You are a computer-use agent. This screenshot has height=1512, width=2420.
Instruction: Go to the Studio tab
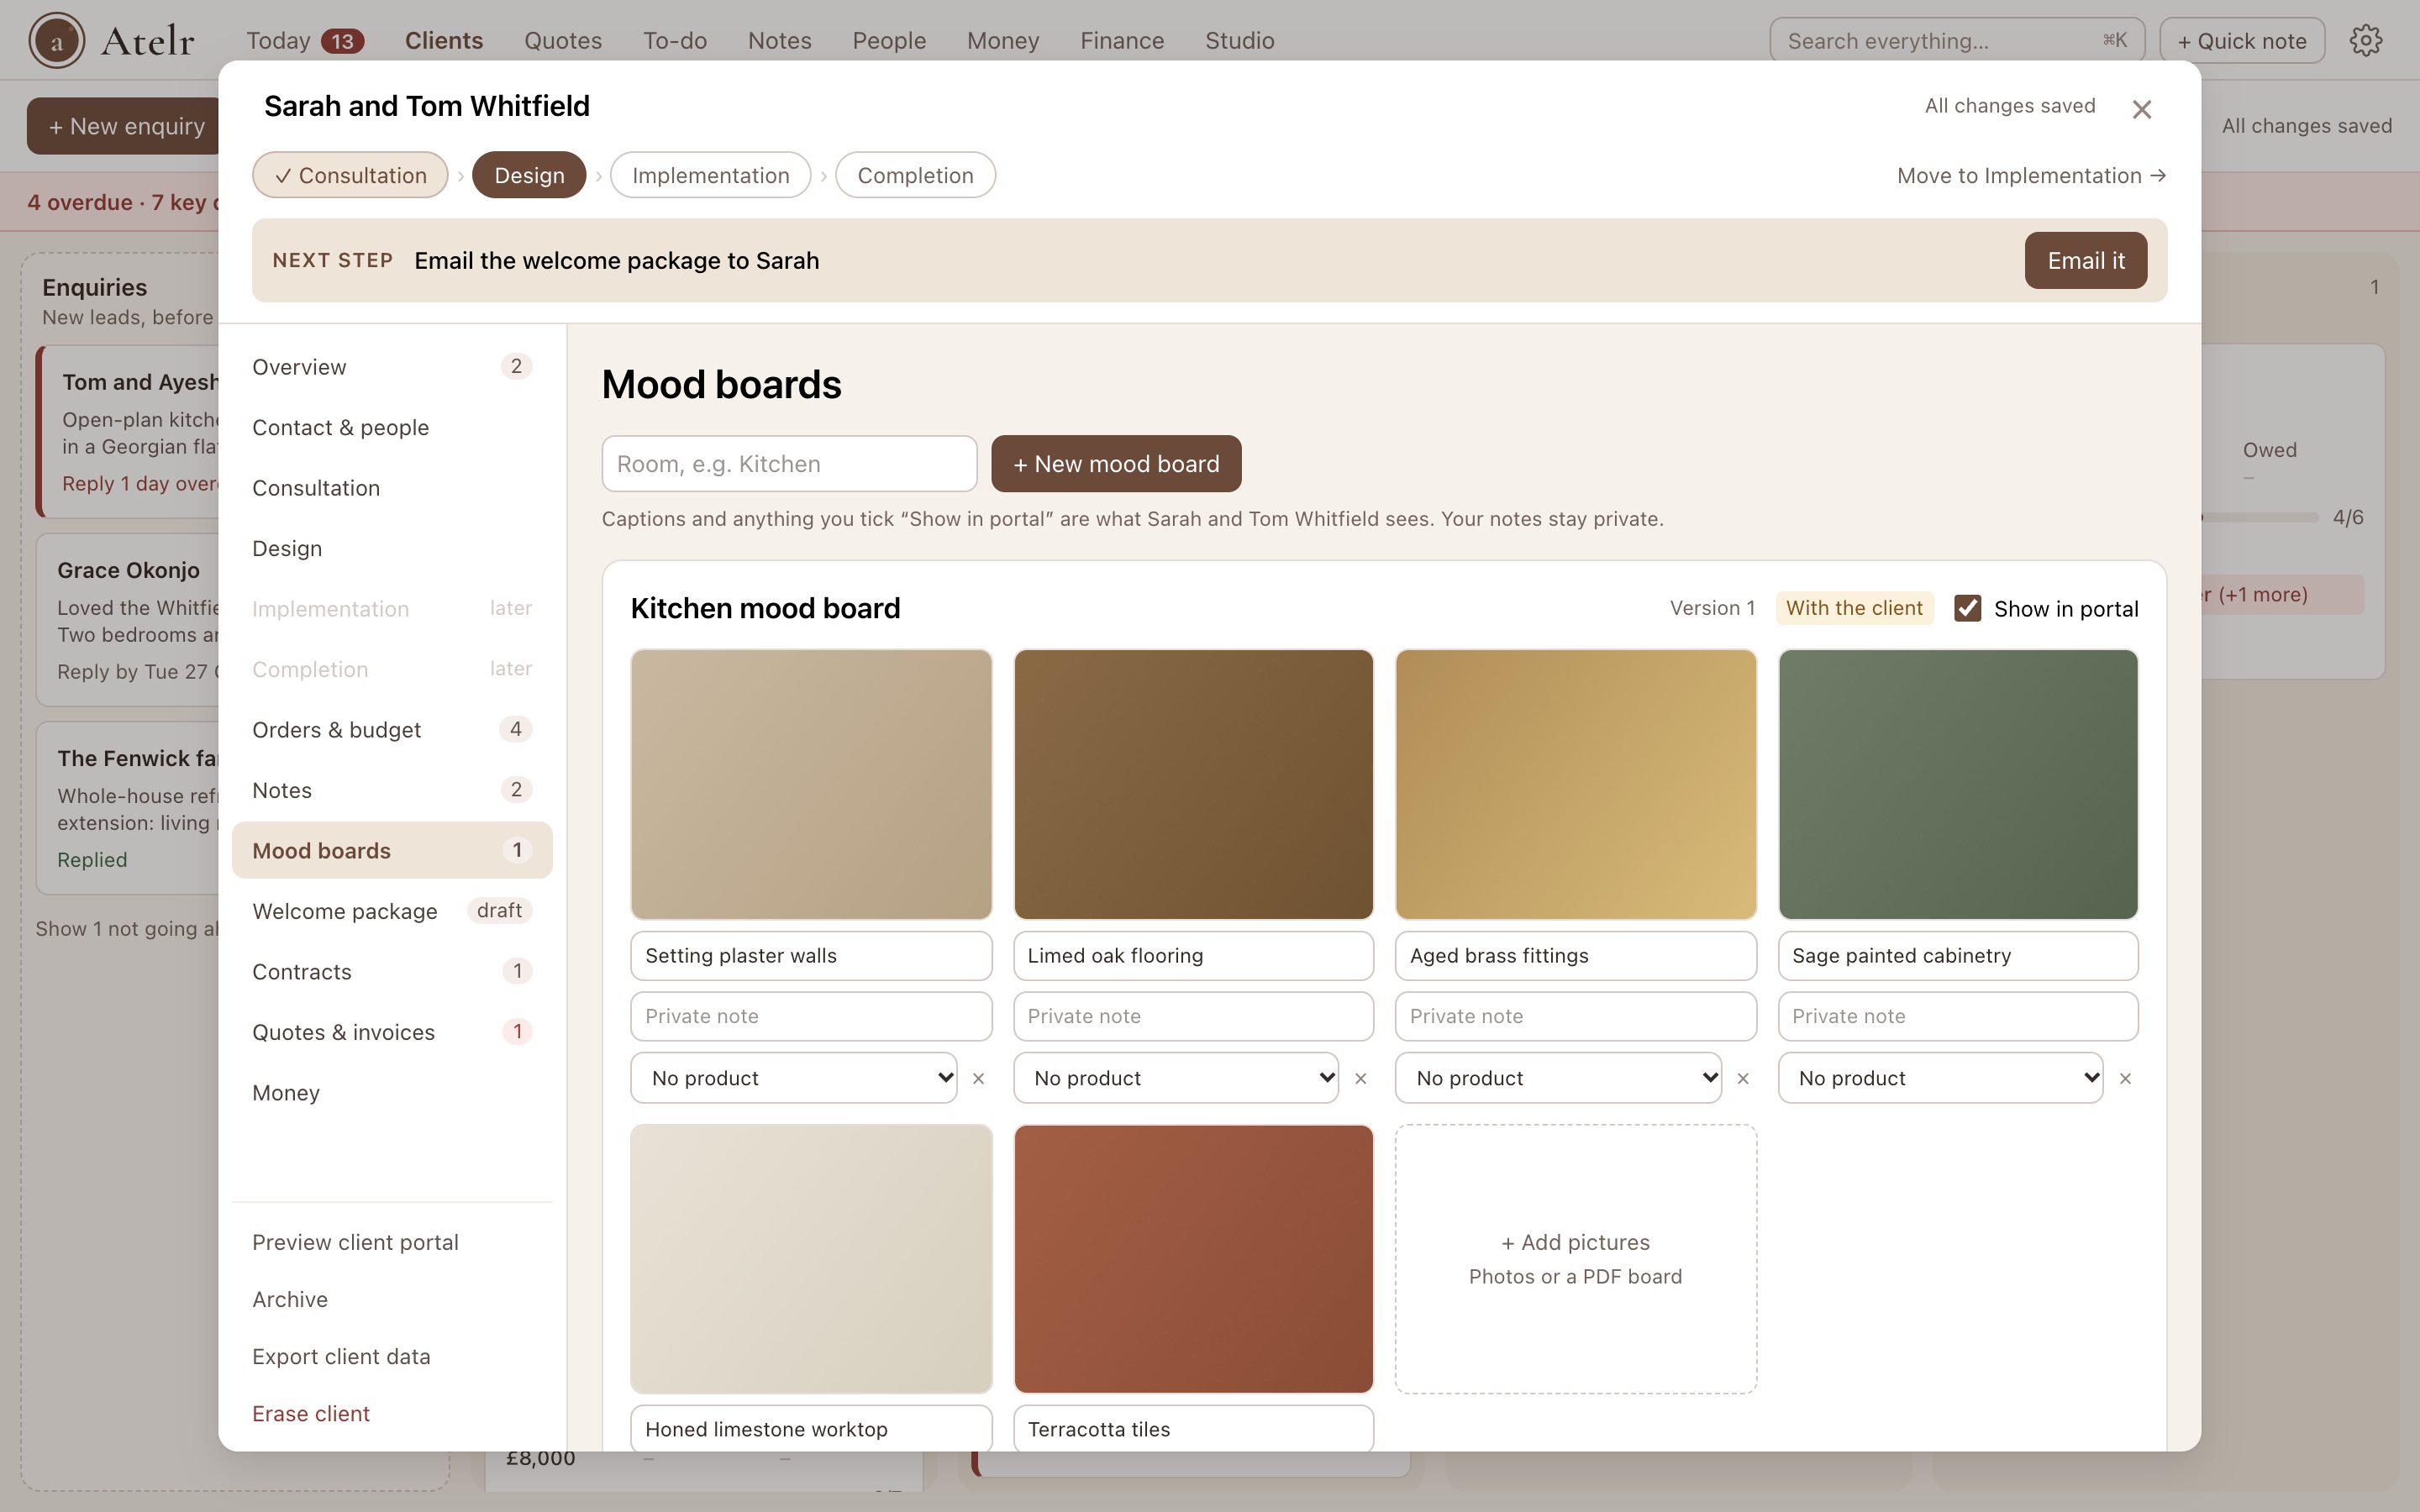(1239, 40)
